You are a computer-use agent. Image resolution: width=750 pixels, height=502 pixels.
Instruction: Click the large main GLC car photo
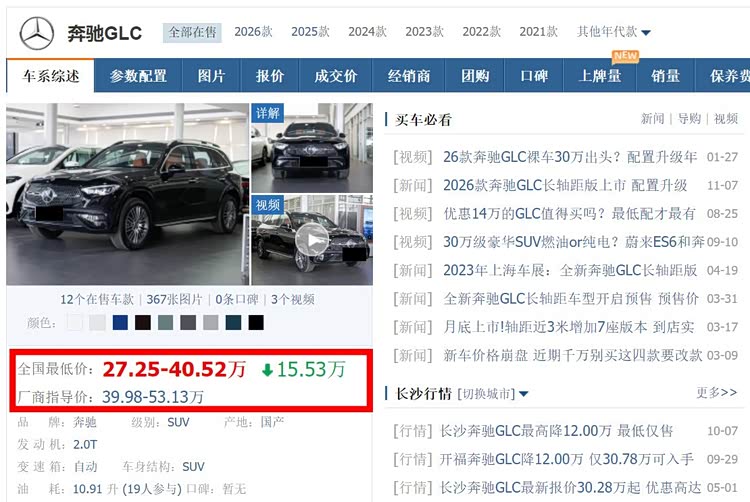click(127, 194)
